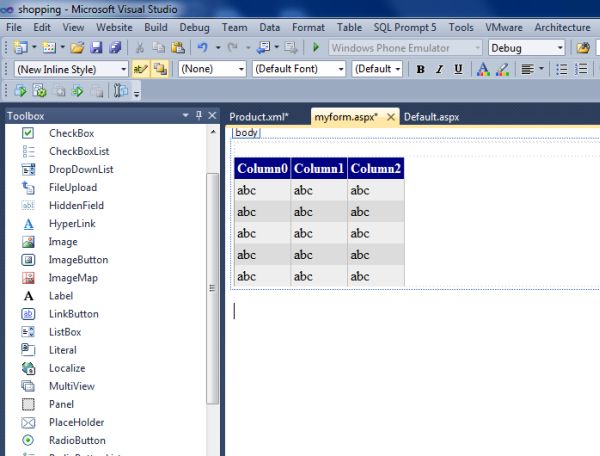Select the RadioButton control in Toolbox
Viewport: 600px width, 456px height.
(x=77, y=440)
